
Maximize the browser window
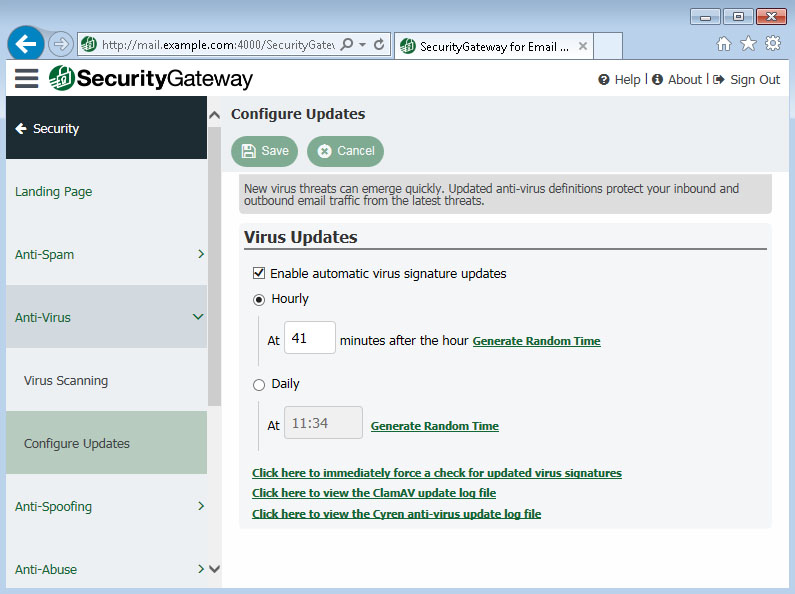click(x=738, y=17)
